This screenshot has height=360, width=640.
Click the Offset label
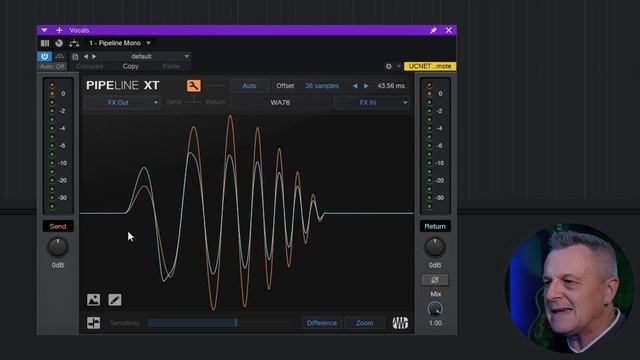pos(285,86)
